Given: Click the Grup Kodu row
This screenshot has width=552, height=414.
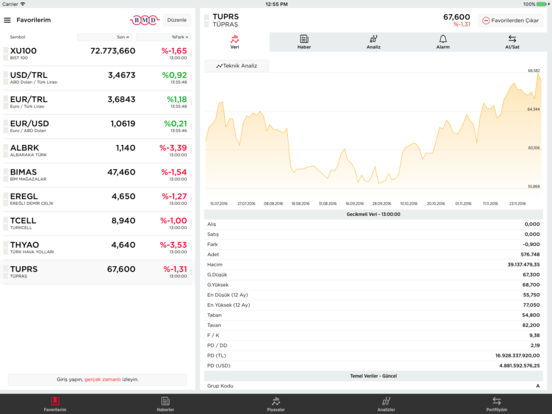Looking at the screenshot, I should coord(374,386).
